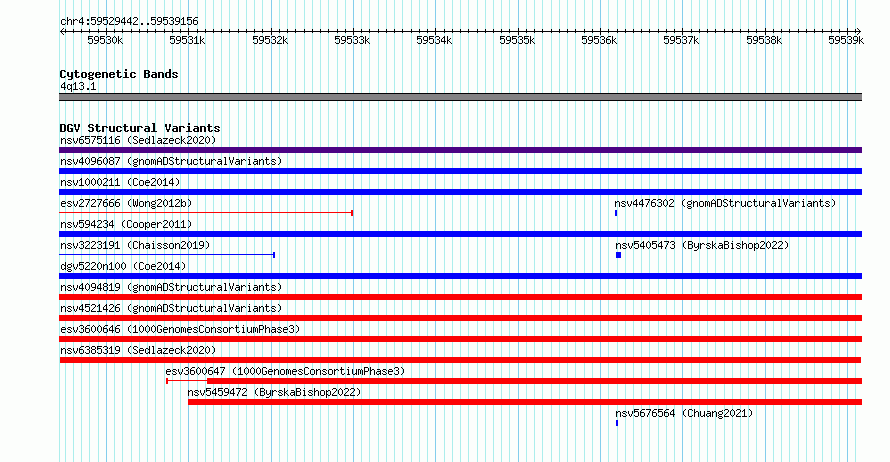Select the blue bar under nsv1000211

point(460,192)
